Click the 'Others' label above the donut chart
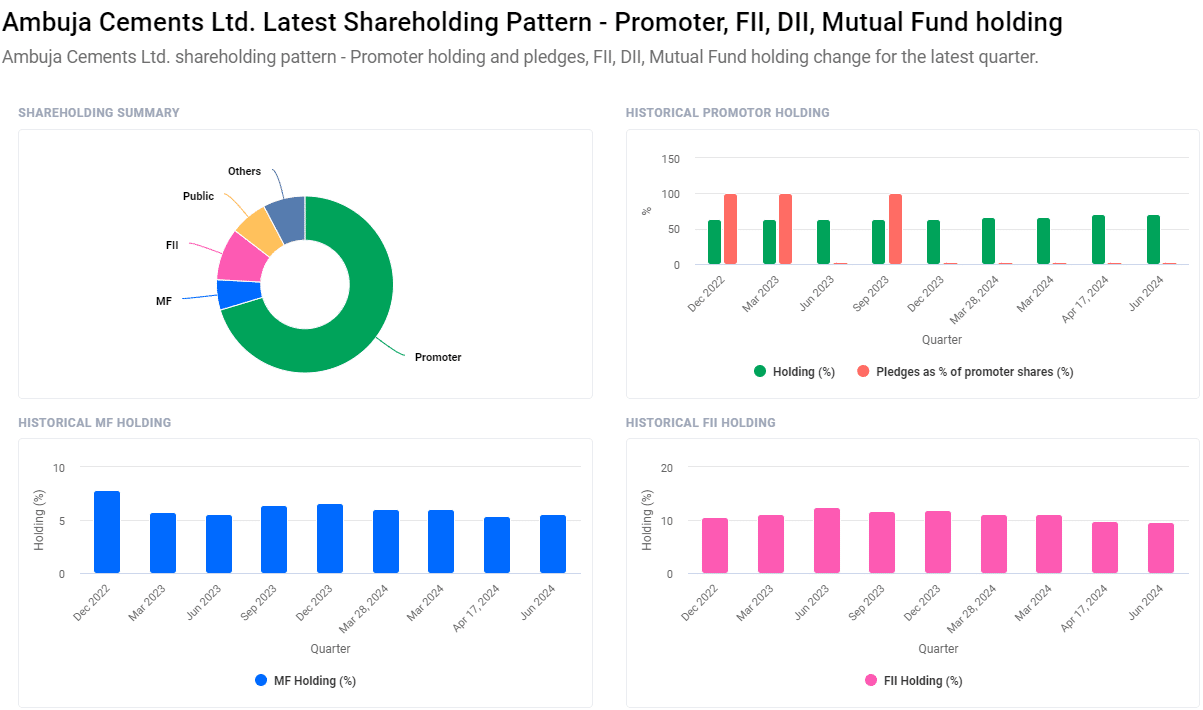Viewport: 1203px width, 710px height. pos(244,171)
